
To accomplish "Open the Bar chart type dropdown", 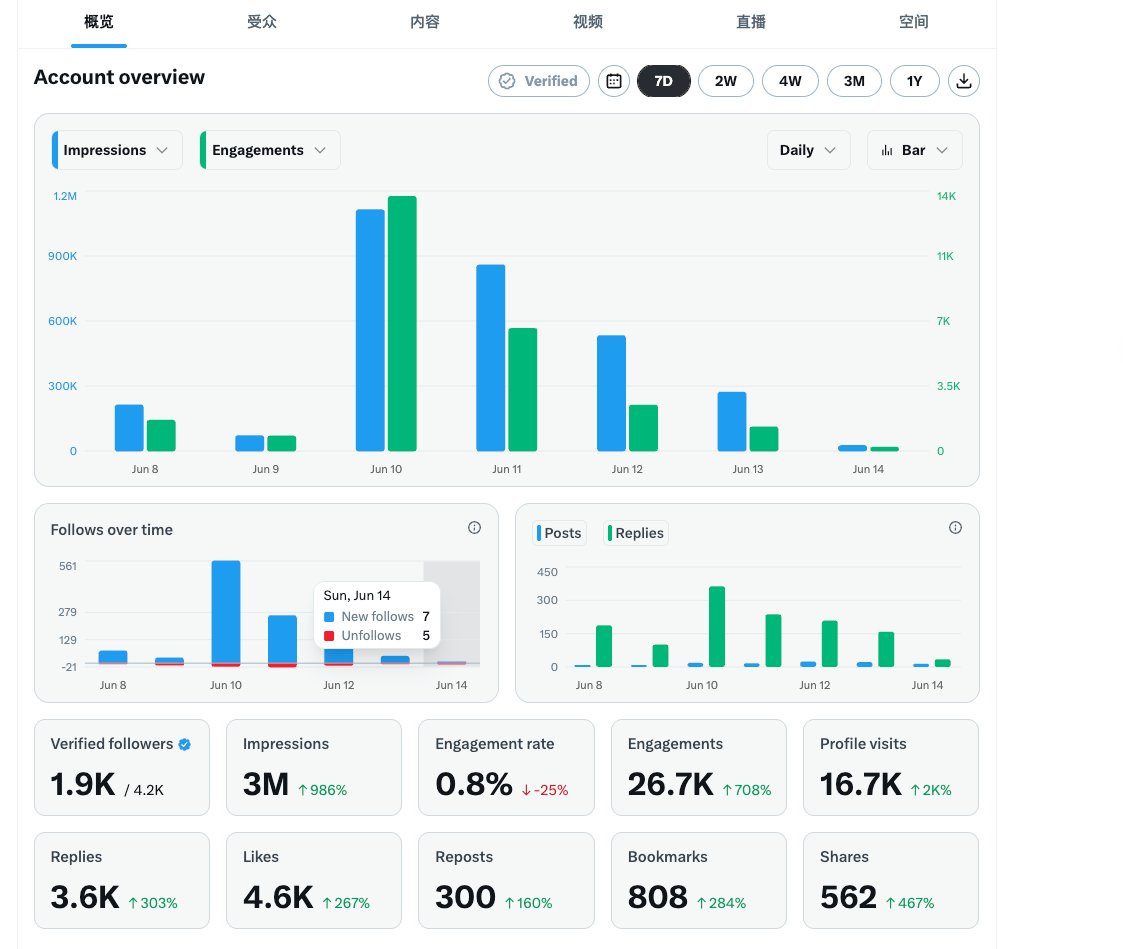I will click(914, 150).
